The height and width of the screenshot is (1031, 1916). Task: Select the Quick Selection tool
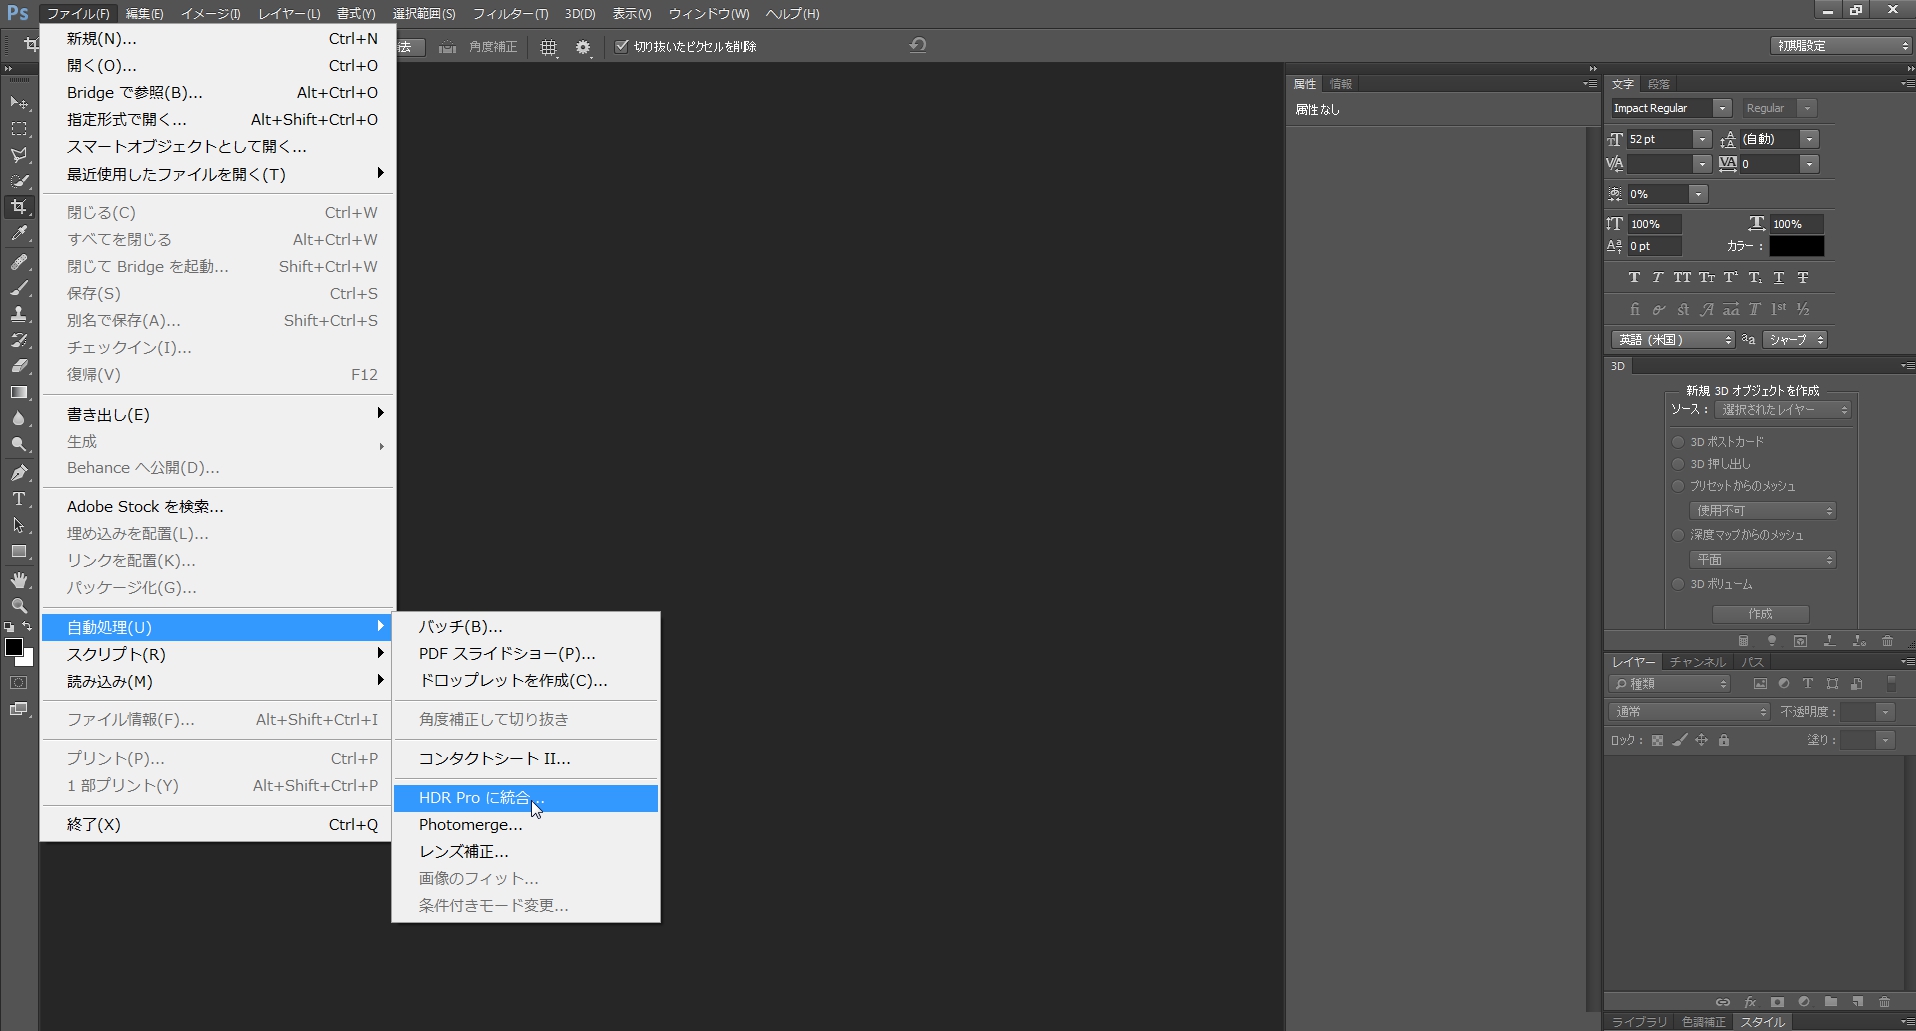[x=19, y=181]
